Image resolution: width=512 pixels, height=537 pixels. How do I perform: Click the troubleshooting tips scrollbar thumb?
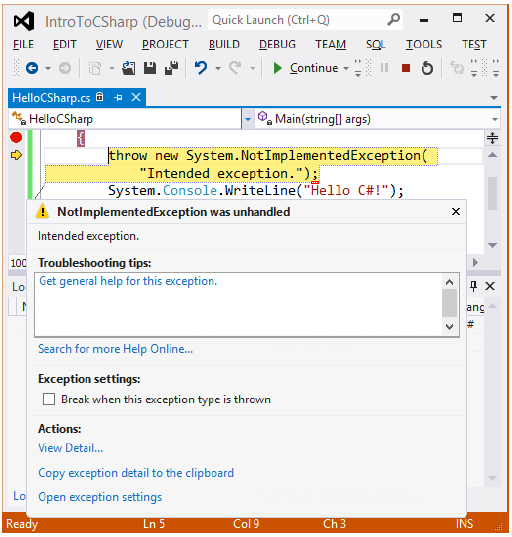pos(449,303)
